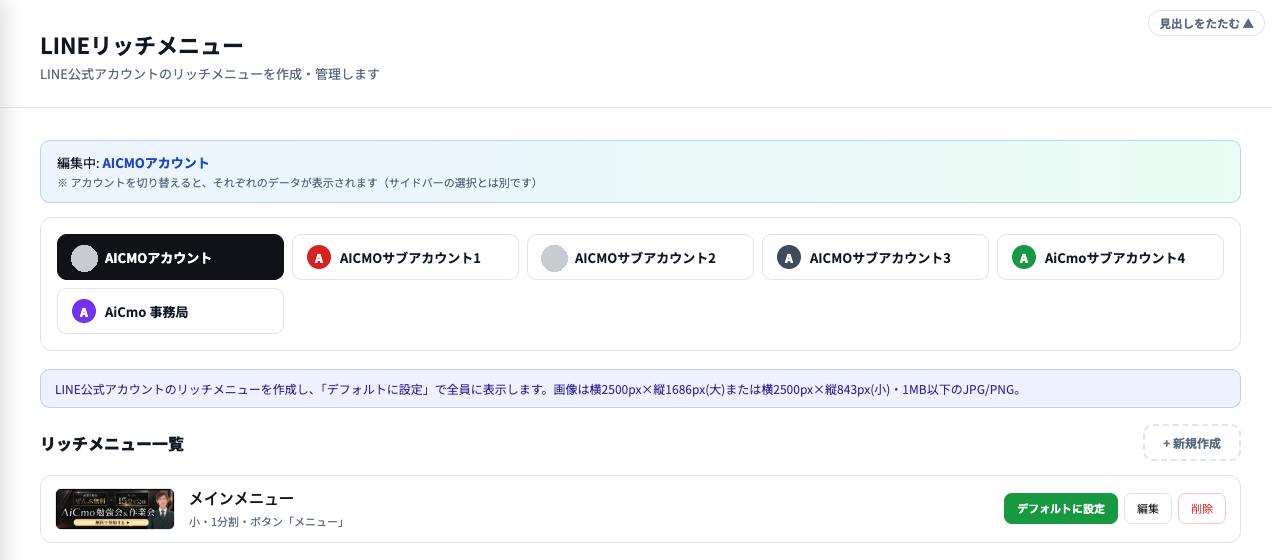This screenshot has width=1272, height=560.
Task: Click the subtitle about LINE公式アカウントのリッチメニュー
Action: (x=210, y=75)
